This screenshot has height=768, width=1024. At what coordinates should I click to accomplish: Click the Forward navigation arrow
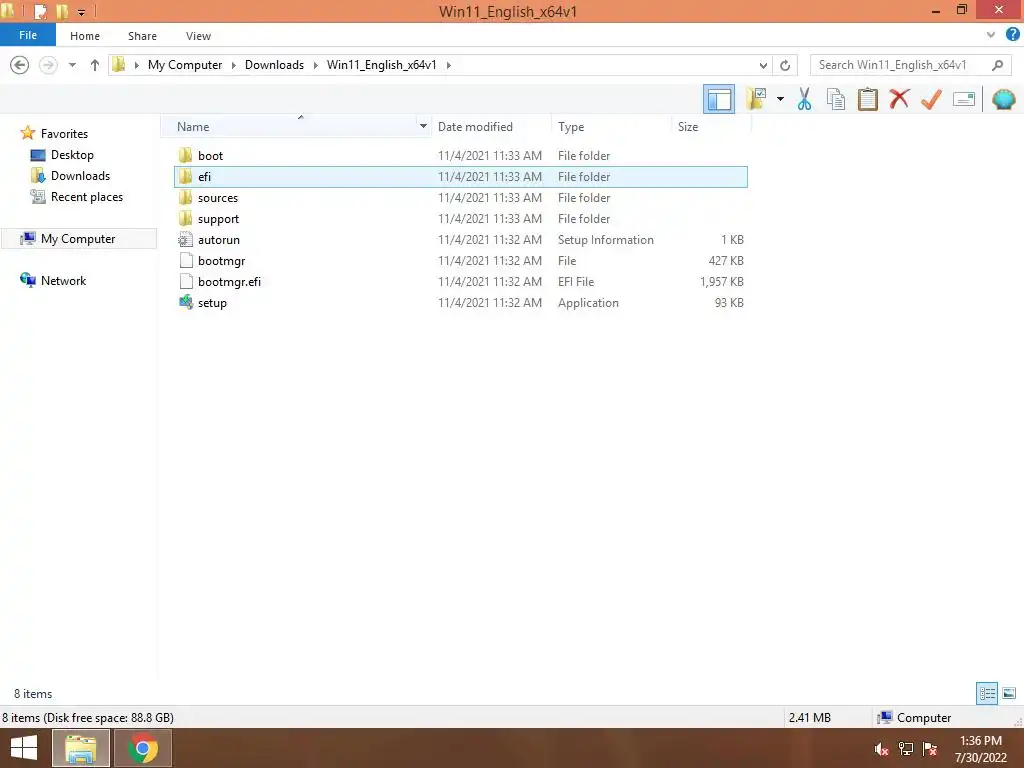click(48, 65)
